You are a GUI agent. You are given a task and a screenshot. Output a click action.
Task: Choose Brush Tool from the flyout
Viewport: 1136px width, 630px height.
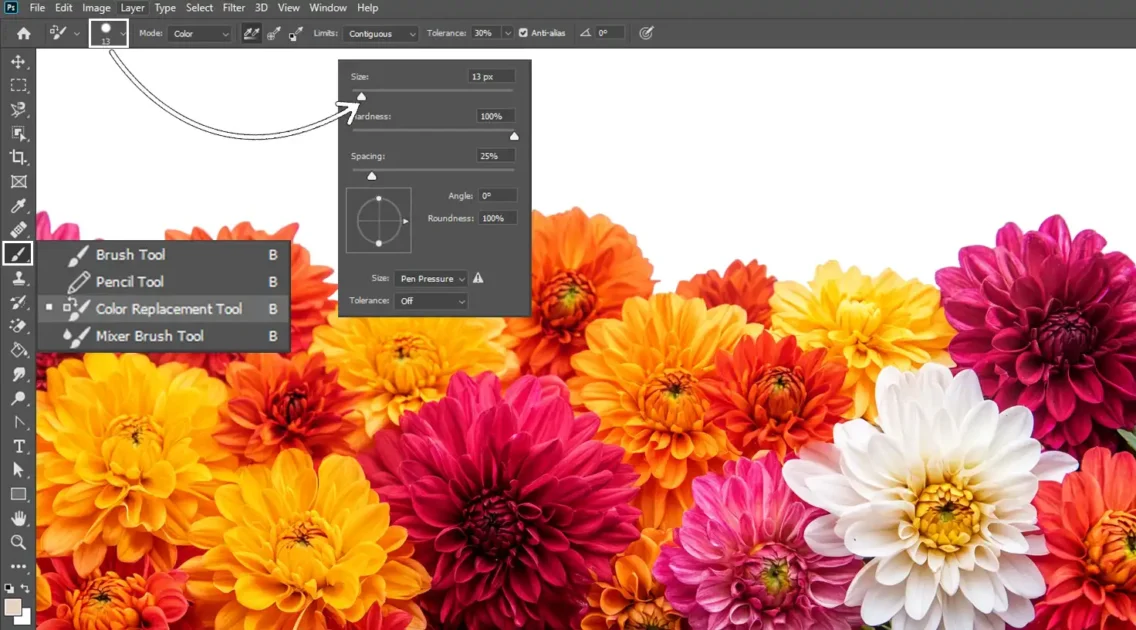[164, 255]
